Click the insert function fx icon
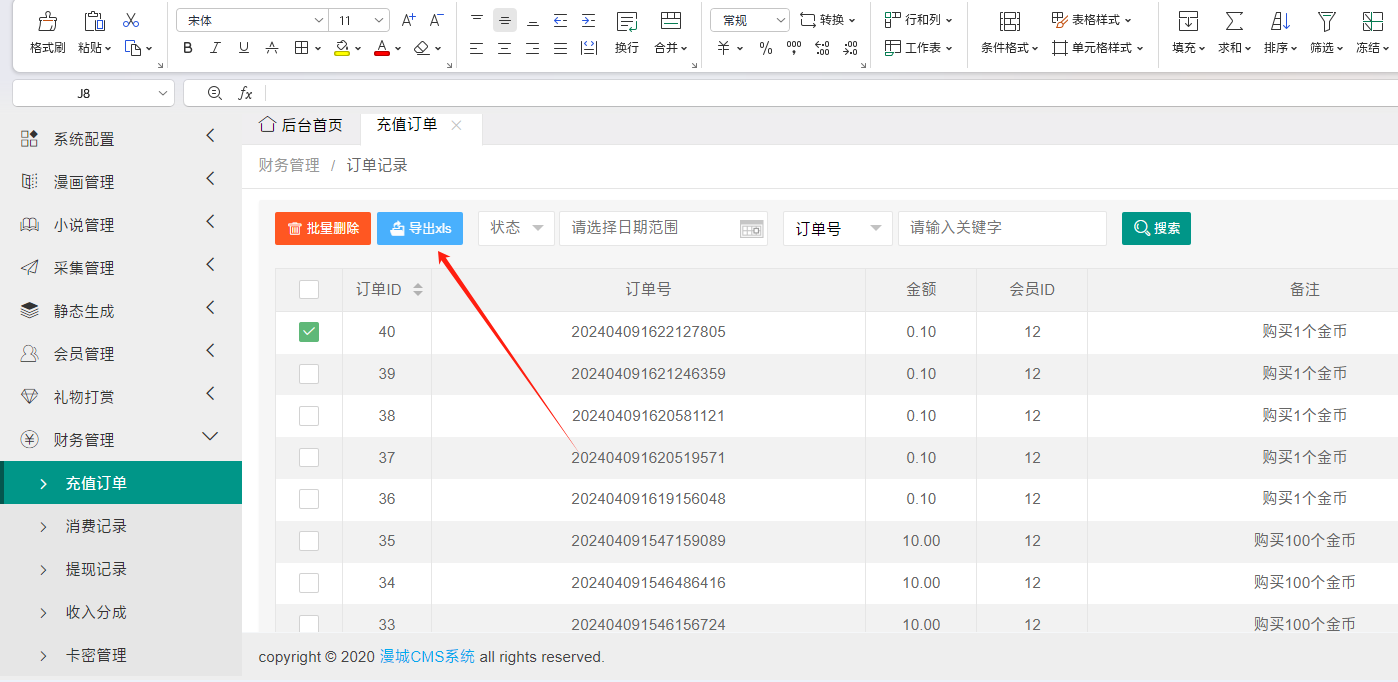1398x682 pixels. point(245,93)
